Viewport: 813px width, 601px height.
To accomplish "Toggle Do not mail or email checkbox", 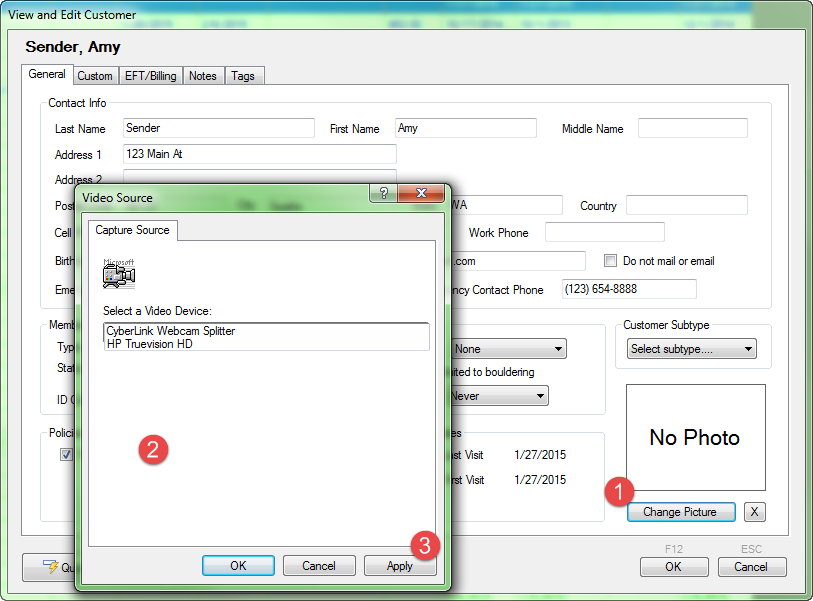I will click(x=610, y=260).
